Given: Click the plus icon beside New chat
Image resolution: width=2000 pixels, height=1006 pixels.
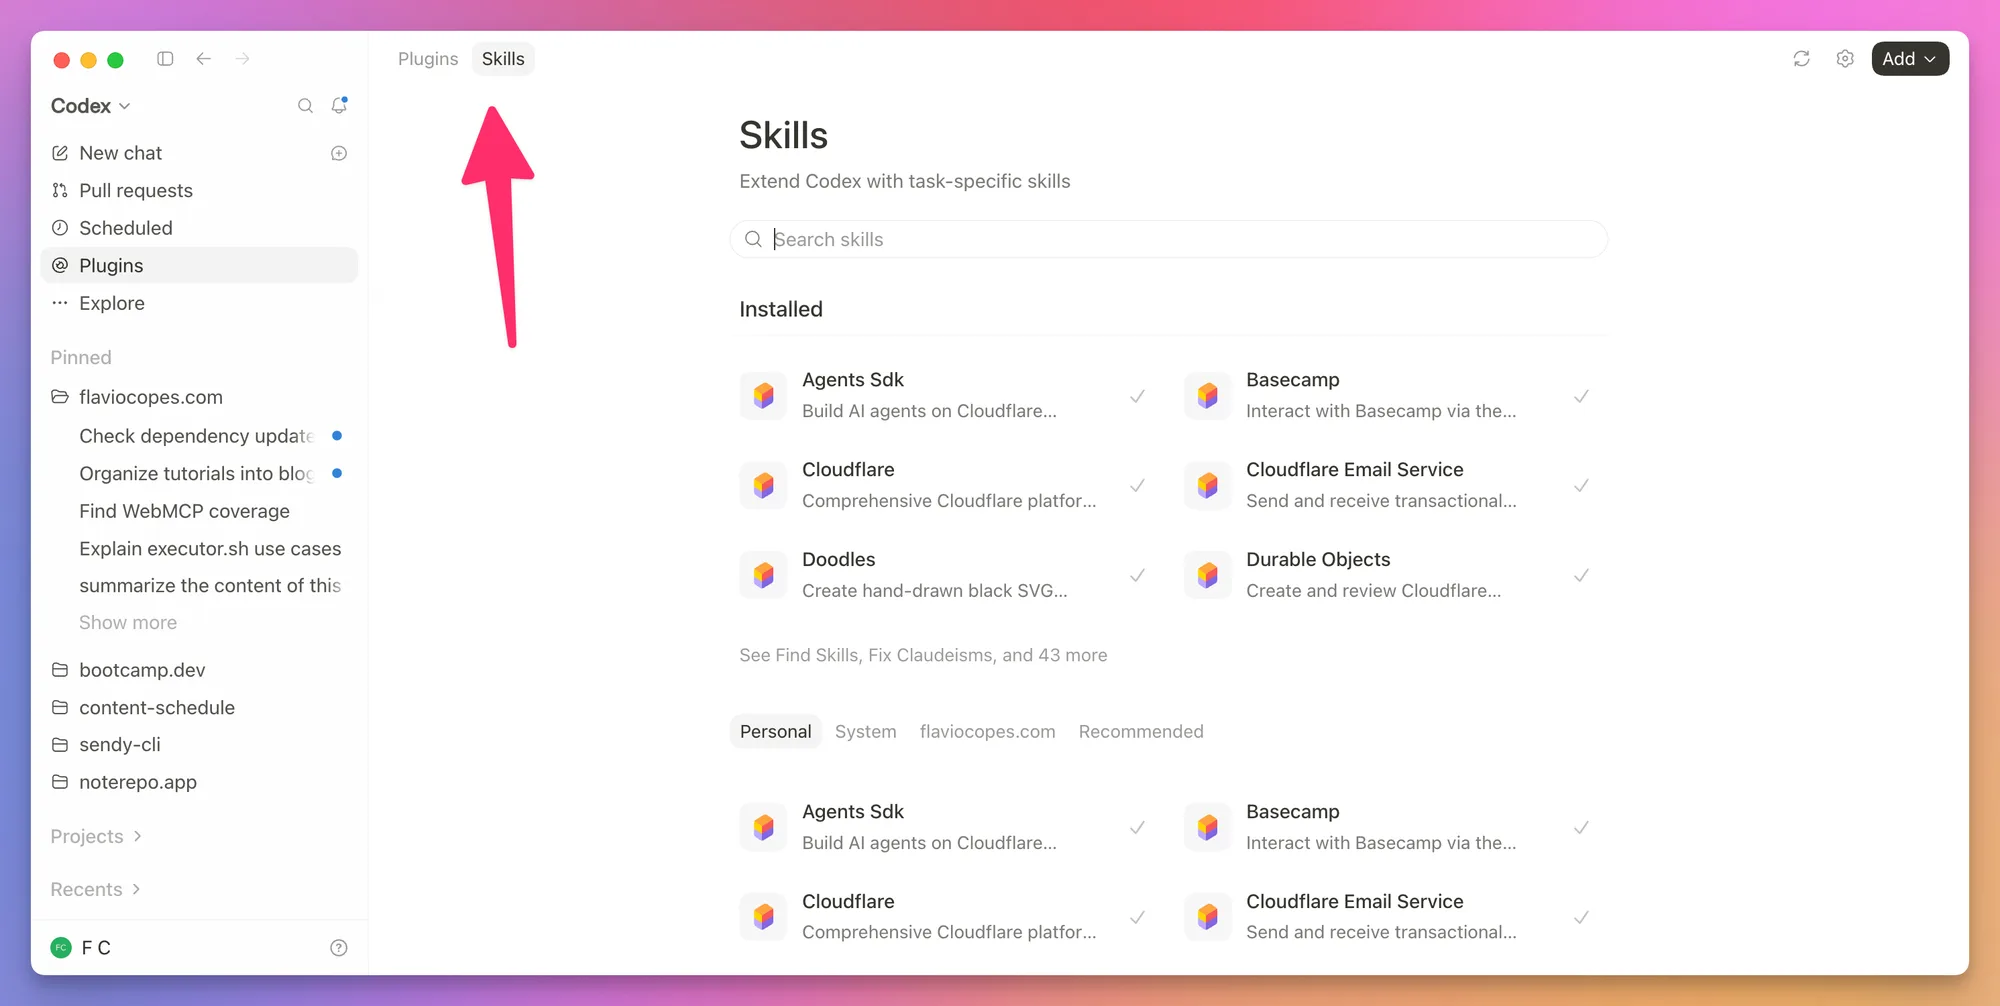Looking at the screenshot, I should coord(339,153).
